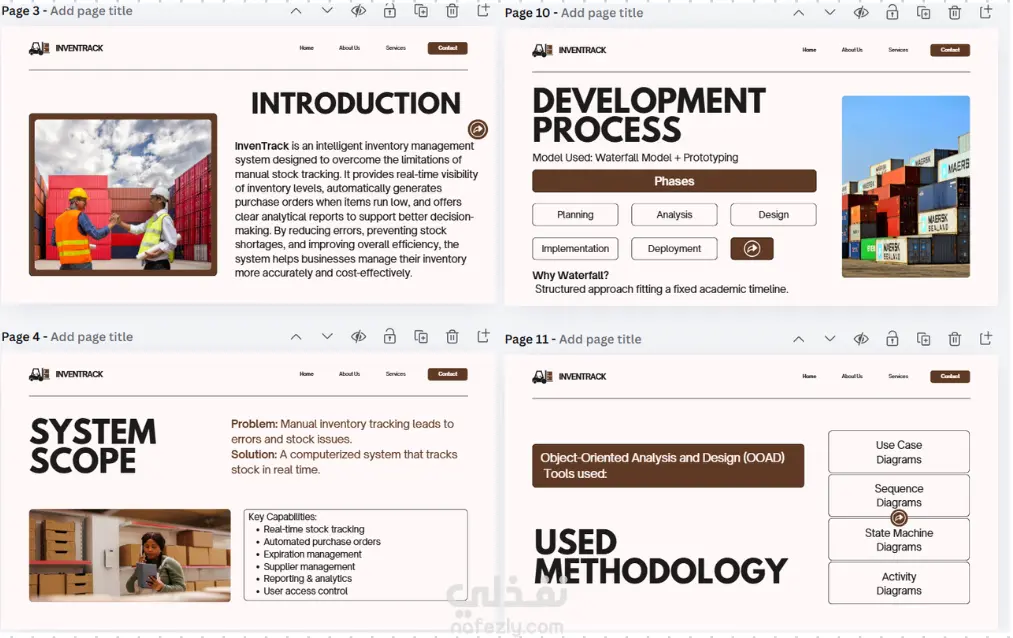Click brown arrow button in Phases grid

pyautogui.click(x=752, y=249)
